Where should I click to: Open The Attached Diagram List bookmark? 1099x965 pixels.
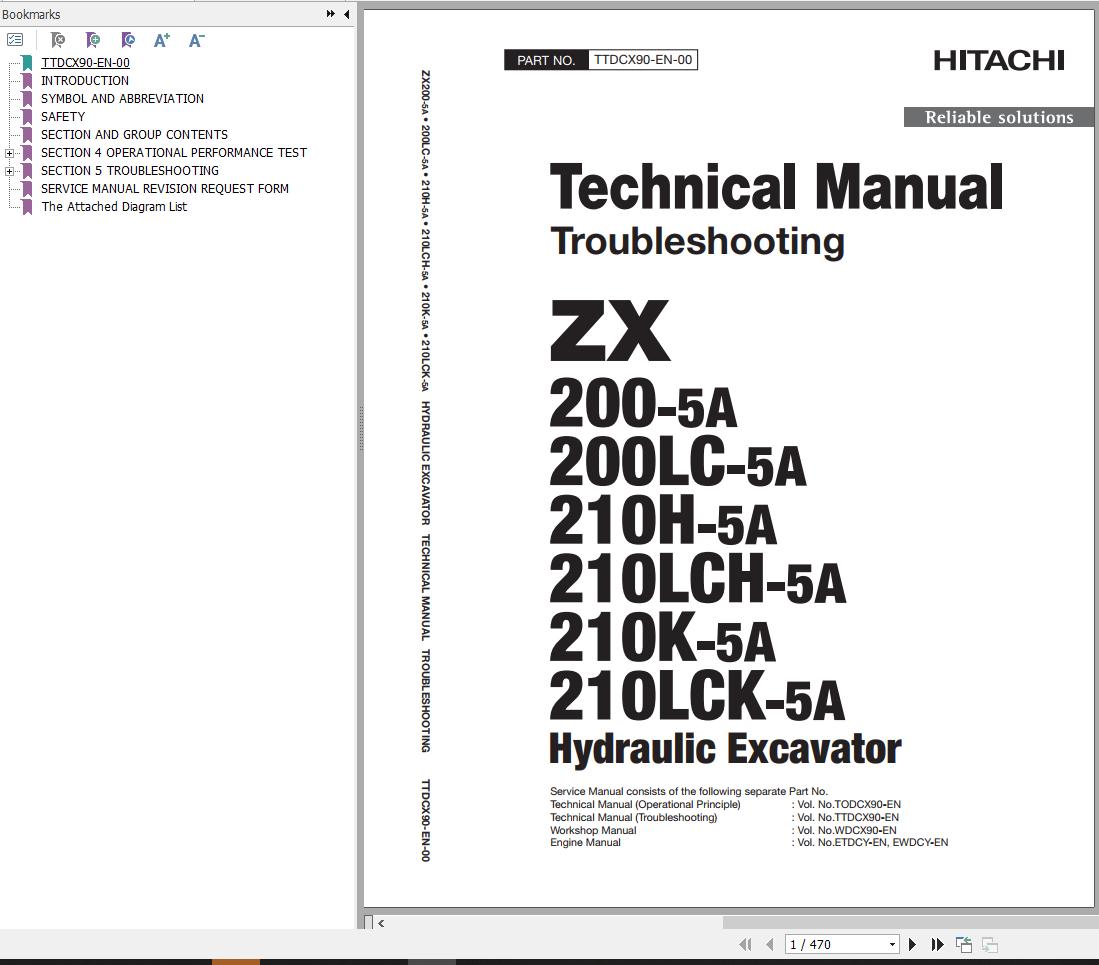pos(114,207)
